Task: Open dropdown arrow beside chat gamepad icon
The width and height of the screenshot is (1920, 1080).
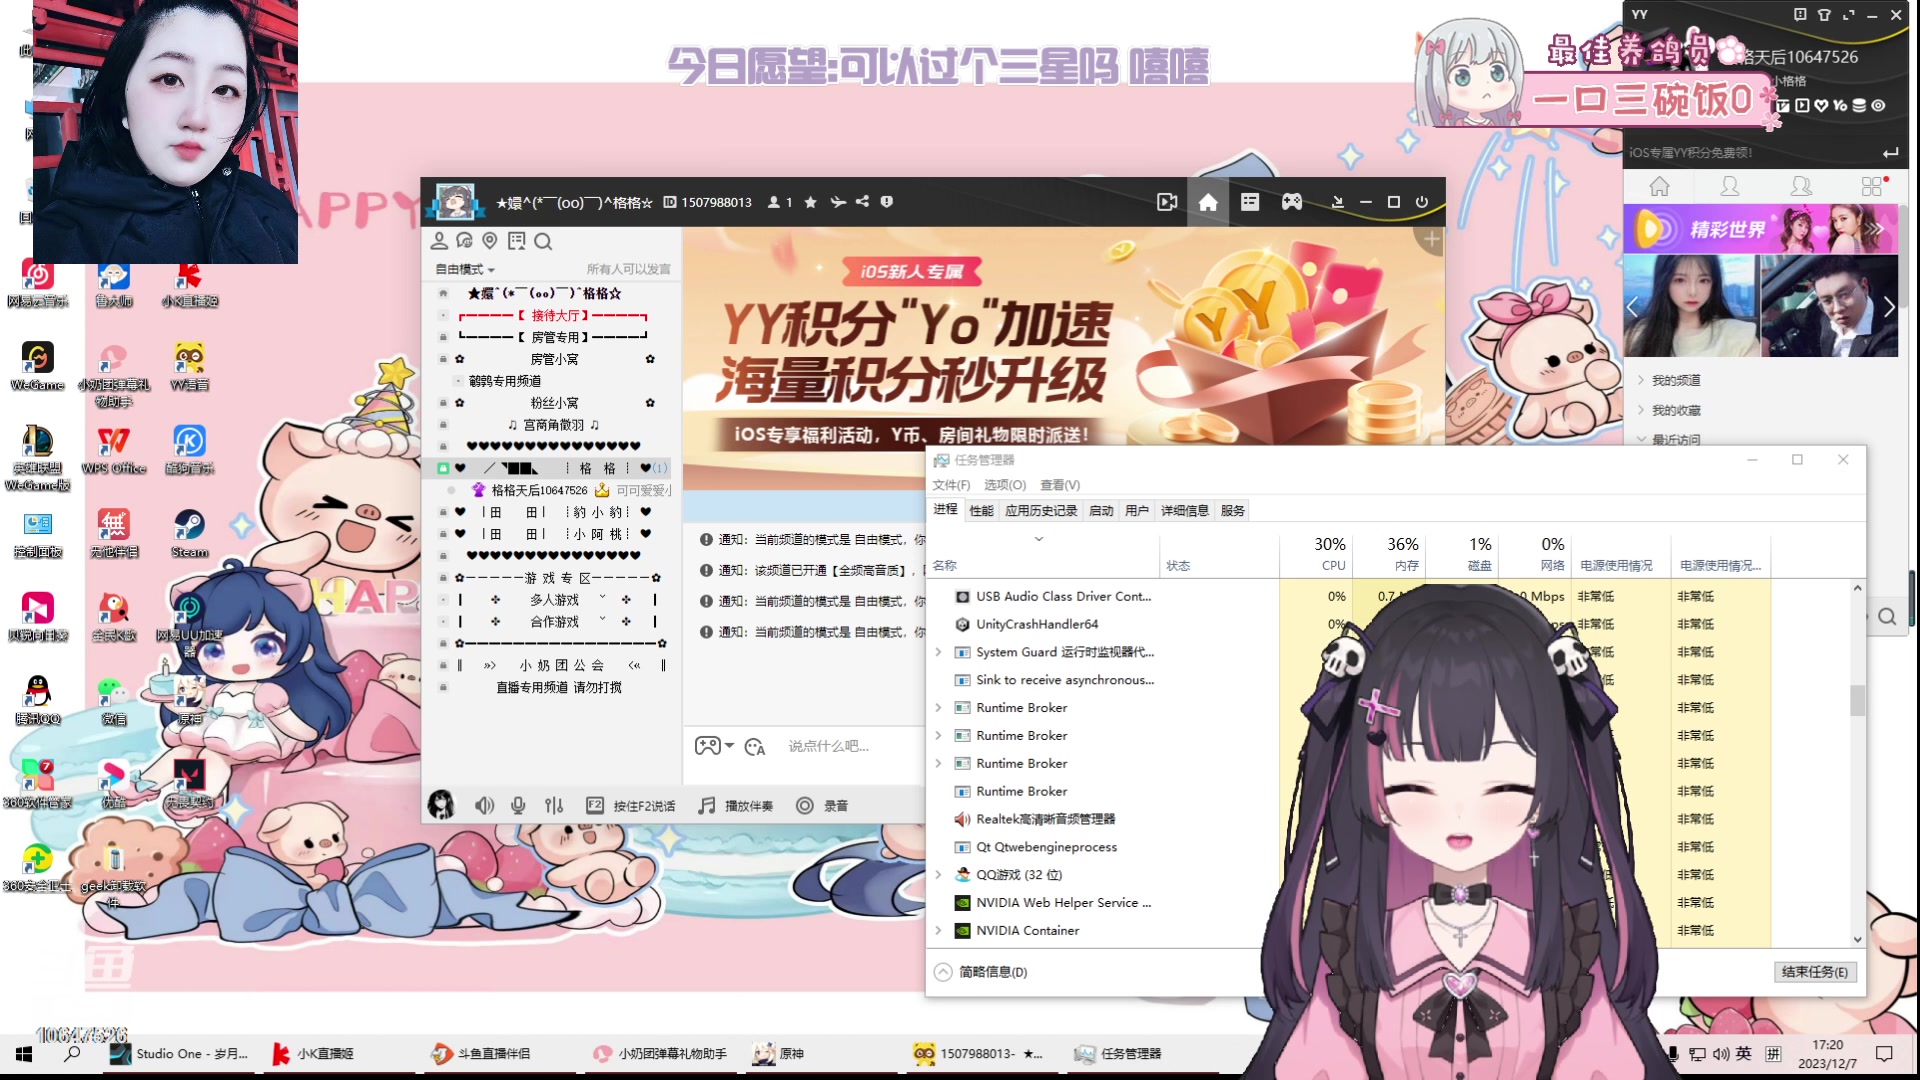Action: (730, 746)
